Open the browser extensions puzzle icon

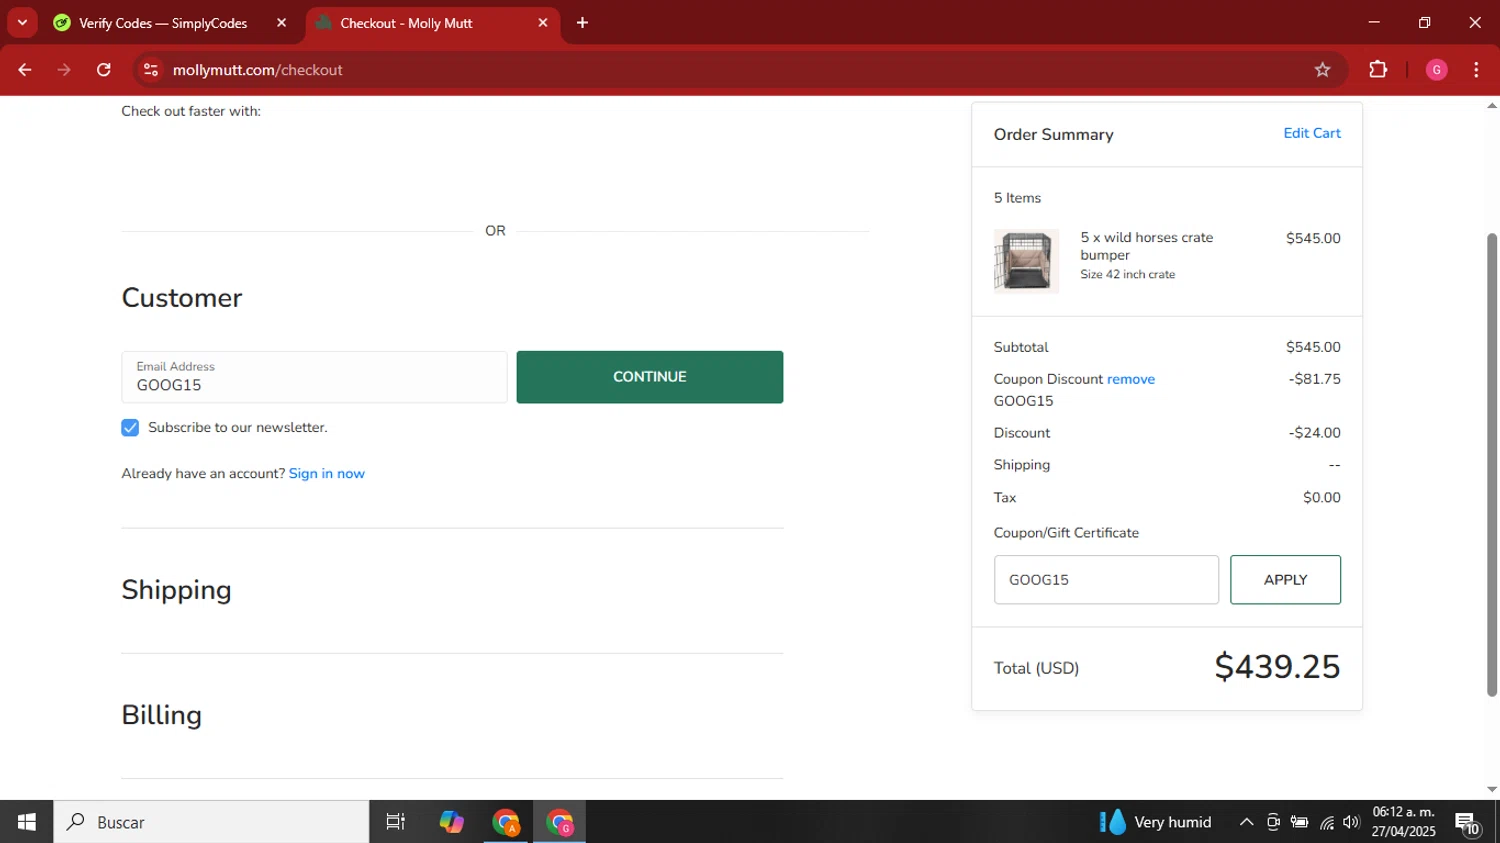[x=1378, y=70]
